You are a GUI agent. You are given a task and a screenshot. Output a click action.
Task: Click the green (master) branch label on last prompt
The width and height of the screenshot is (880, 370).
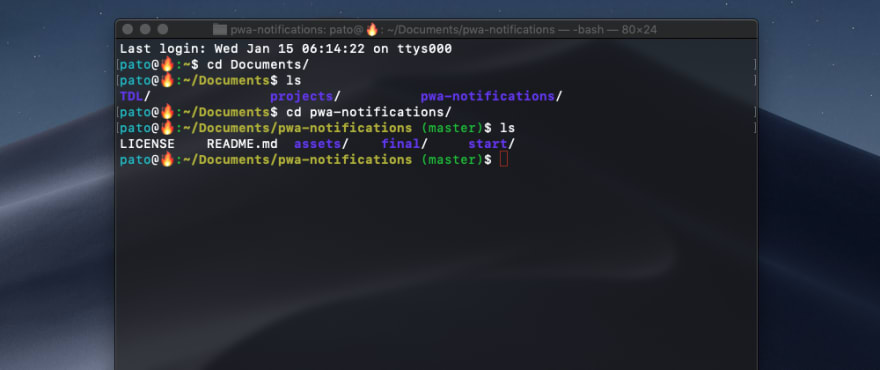(452, 160)
